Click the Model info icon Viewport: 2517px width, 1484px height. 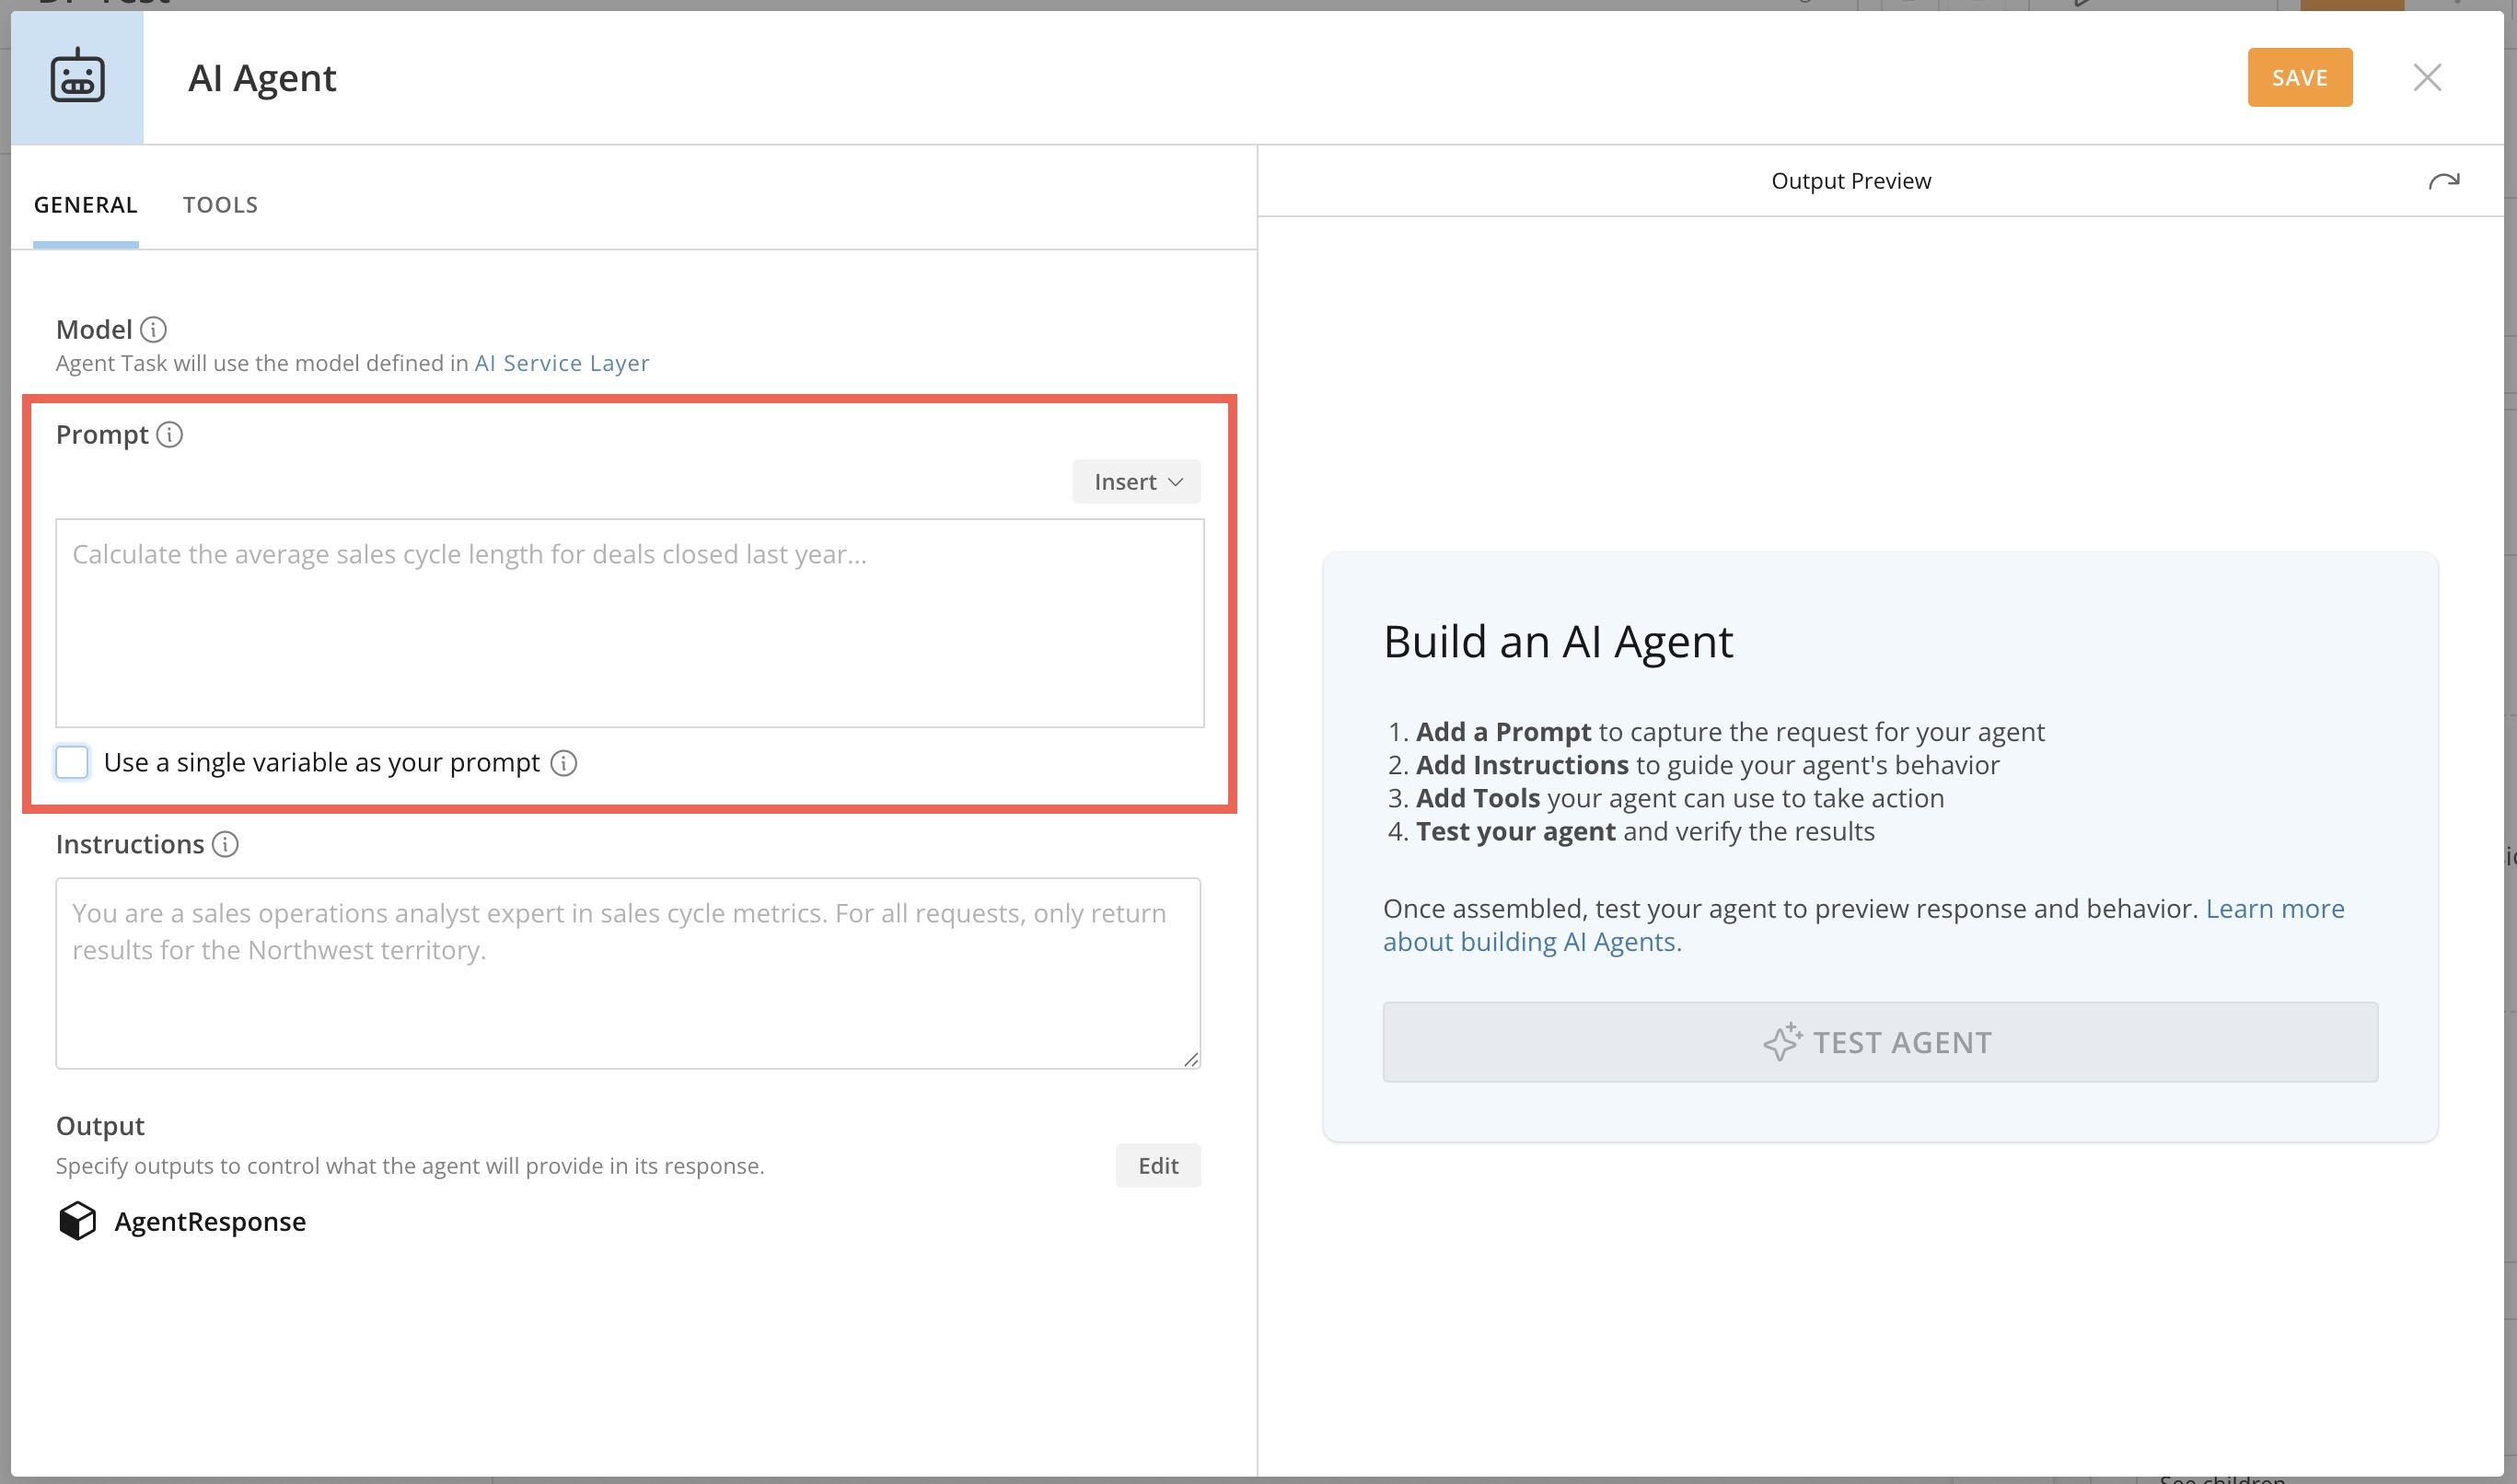point(155,329)
